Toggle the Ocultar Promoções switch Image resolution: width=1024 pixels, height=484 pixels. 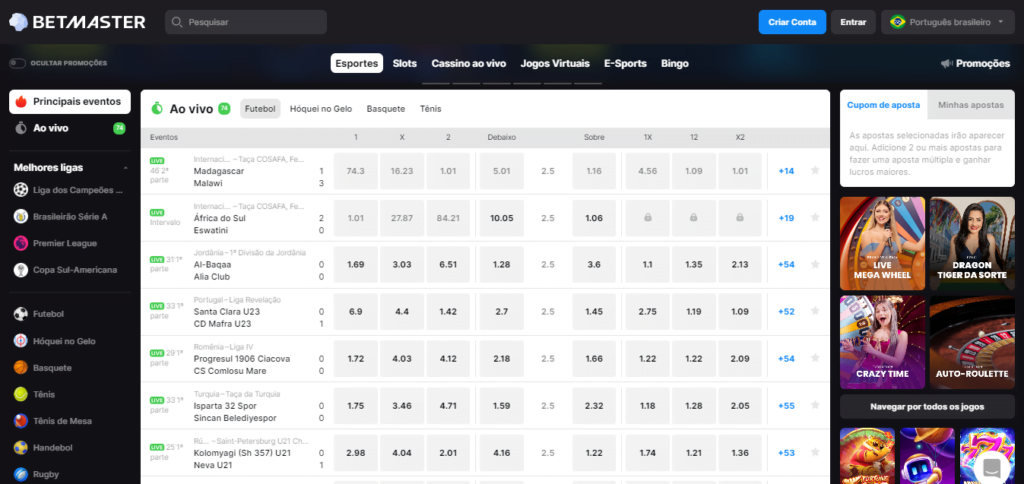click(x=18, y=63)
